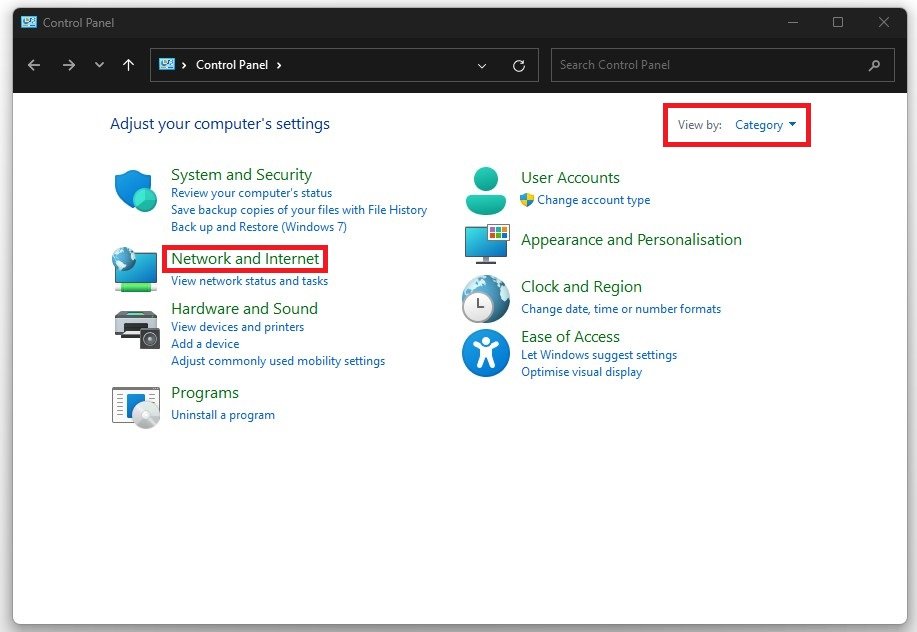
Task: Open the recent locations chevron
Action: pos(98,65)
